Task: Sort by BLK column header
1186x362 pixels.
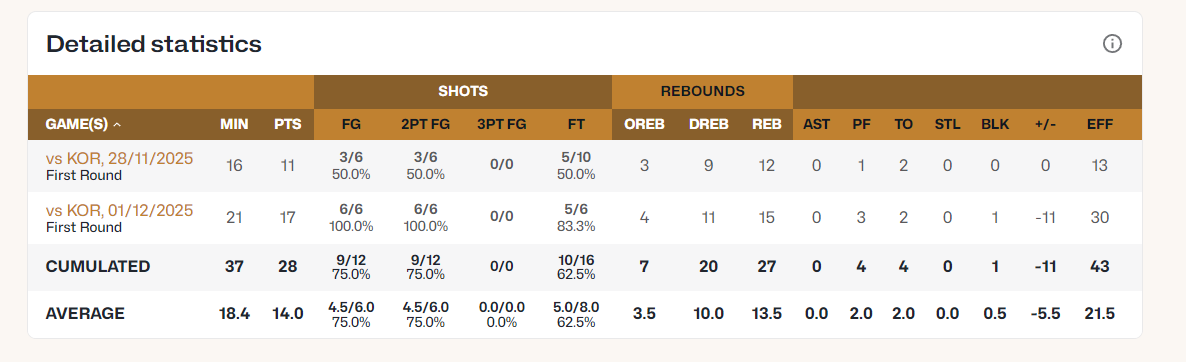Action: coord(995,124)
